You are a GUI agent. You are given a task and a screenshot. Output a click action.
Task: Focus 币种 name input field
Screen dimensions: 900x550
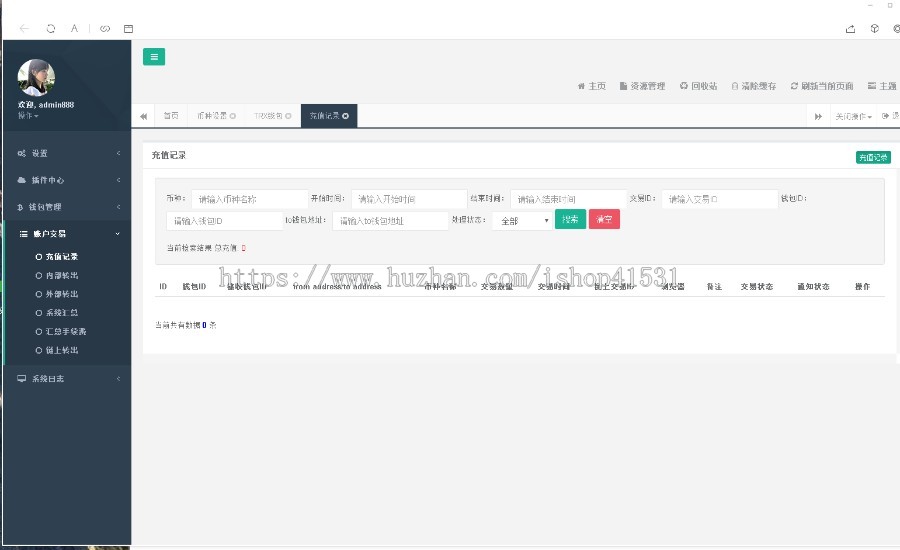(x=250, y=199)
